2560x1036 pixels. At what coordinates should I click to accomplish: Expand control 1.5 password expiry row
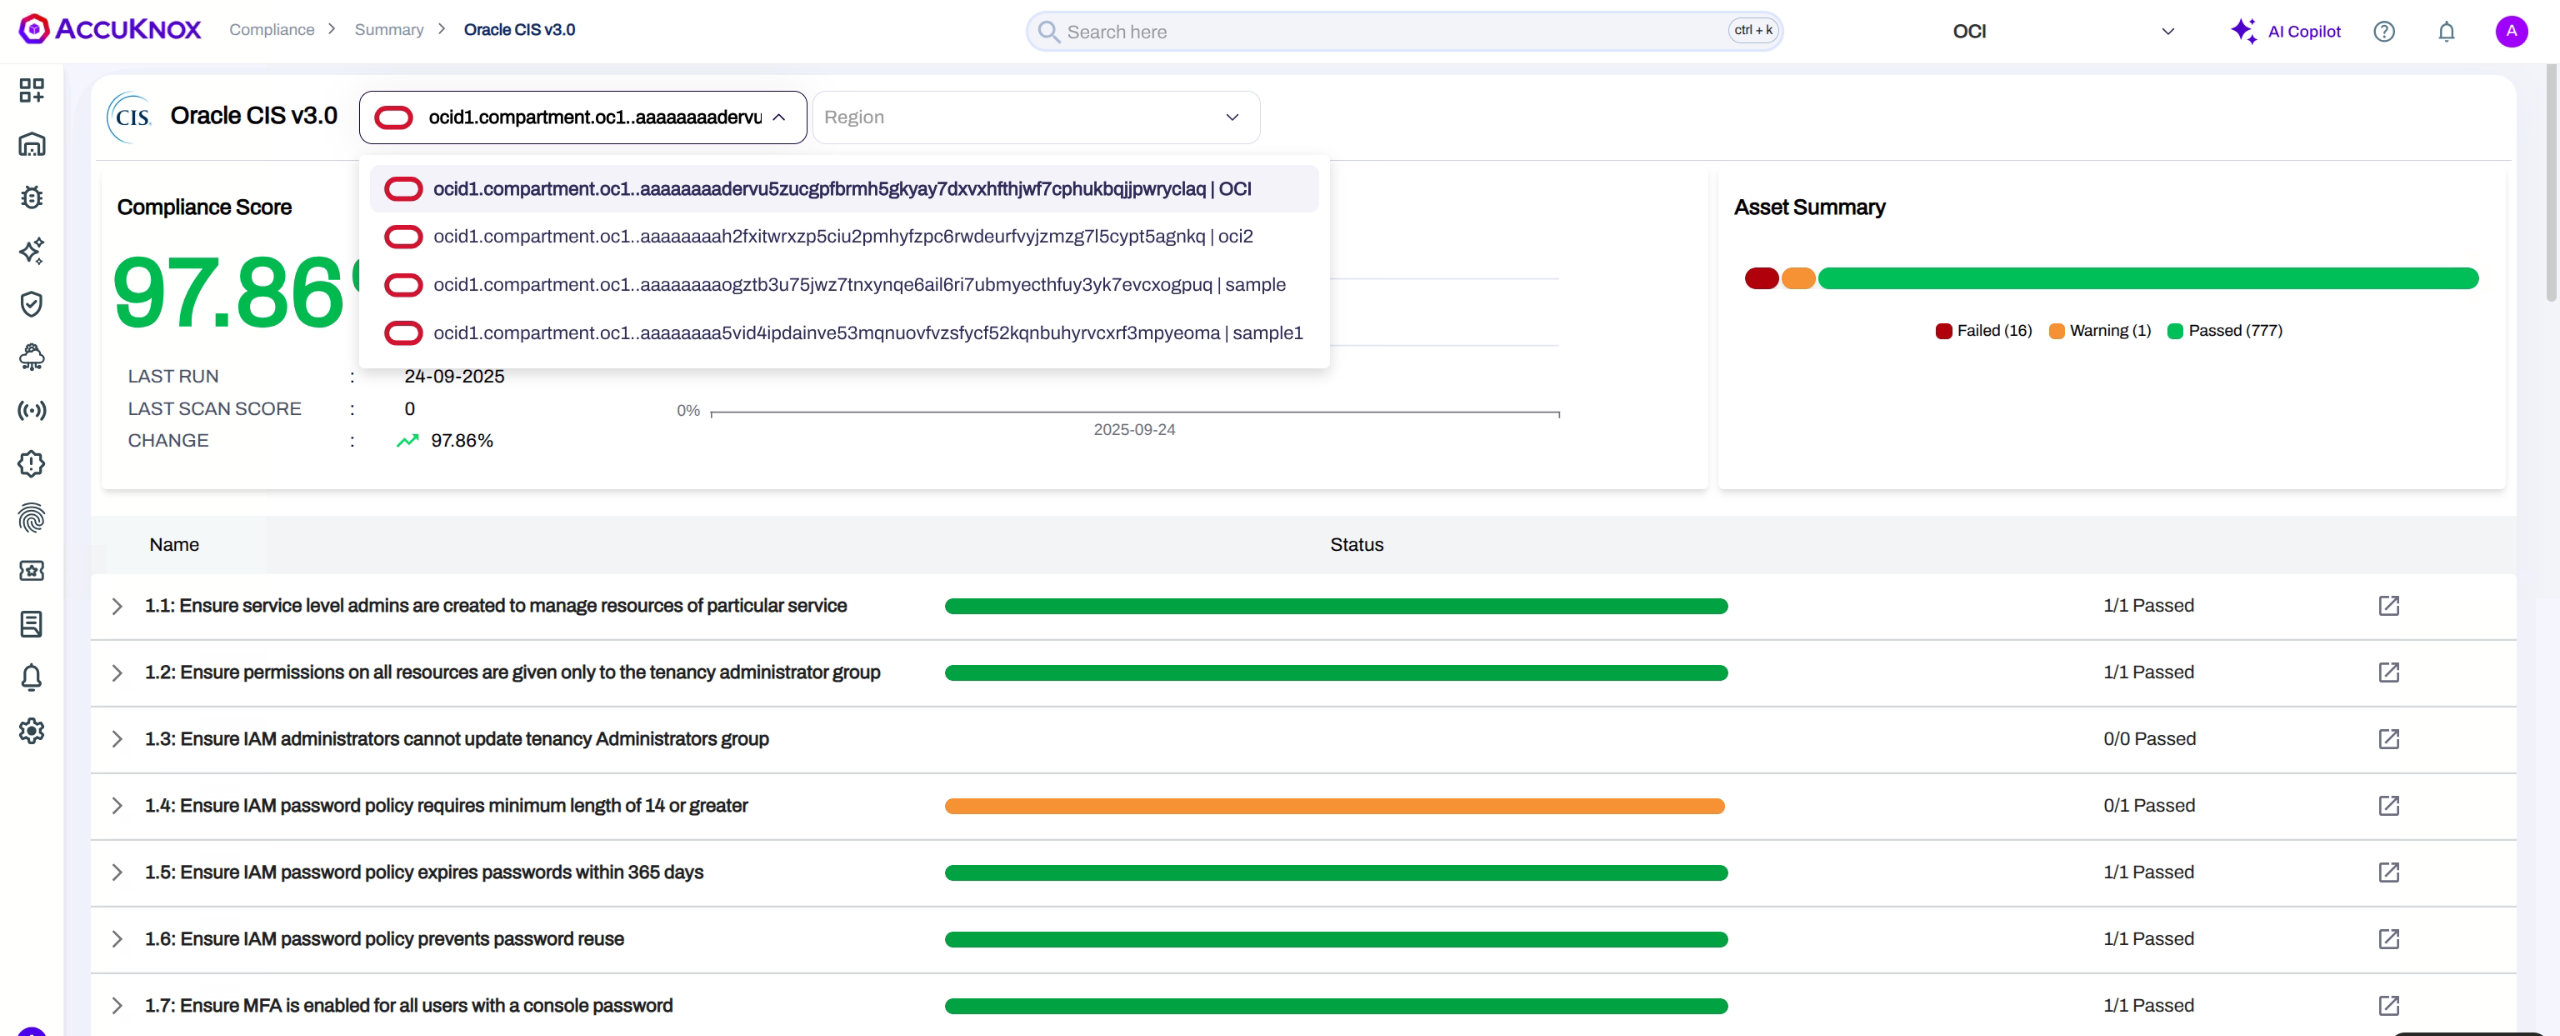[117, 873]
